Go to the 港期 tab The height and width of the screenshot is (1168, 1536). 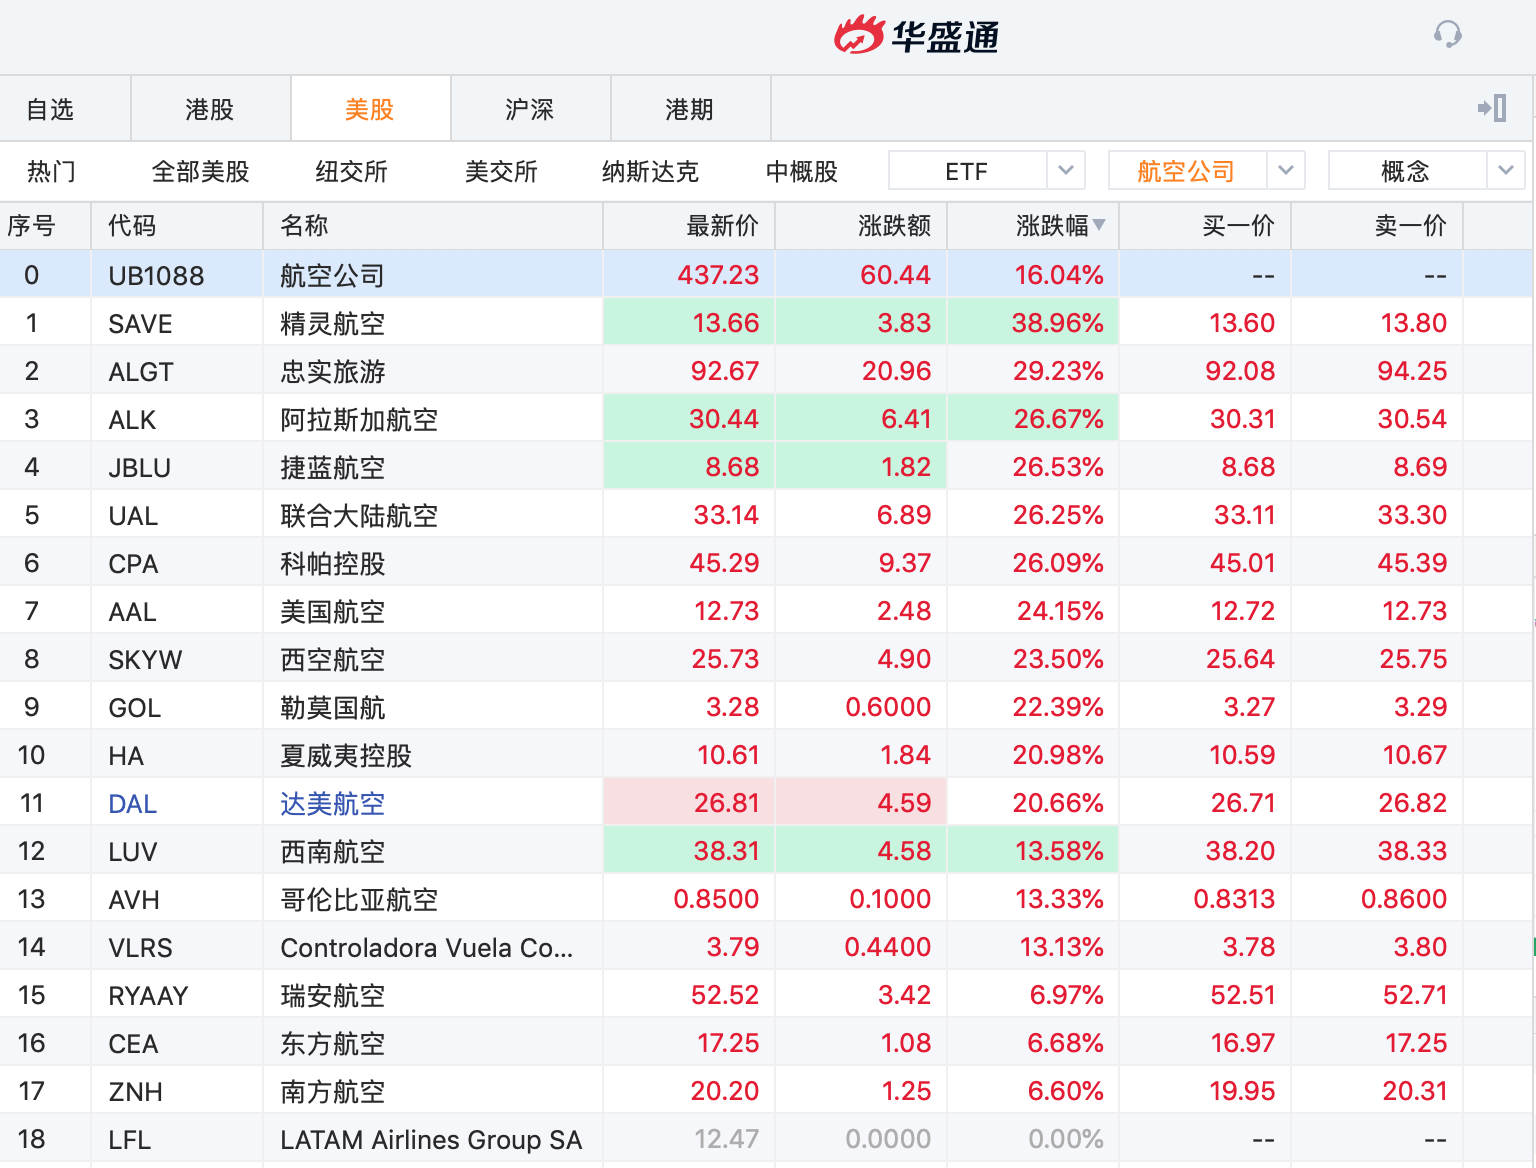(x=690, y=109)
